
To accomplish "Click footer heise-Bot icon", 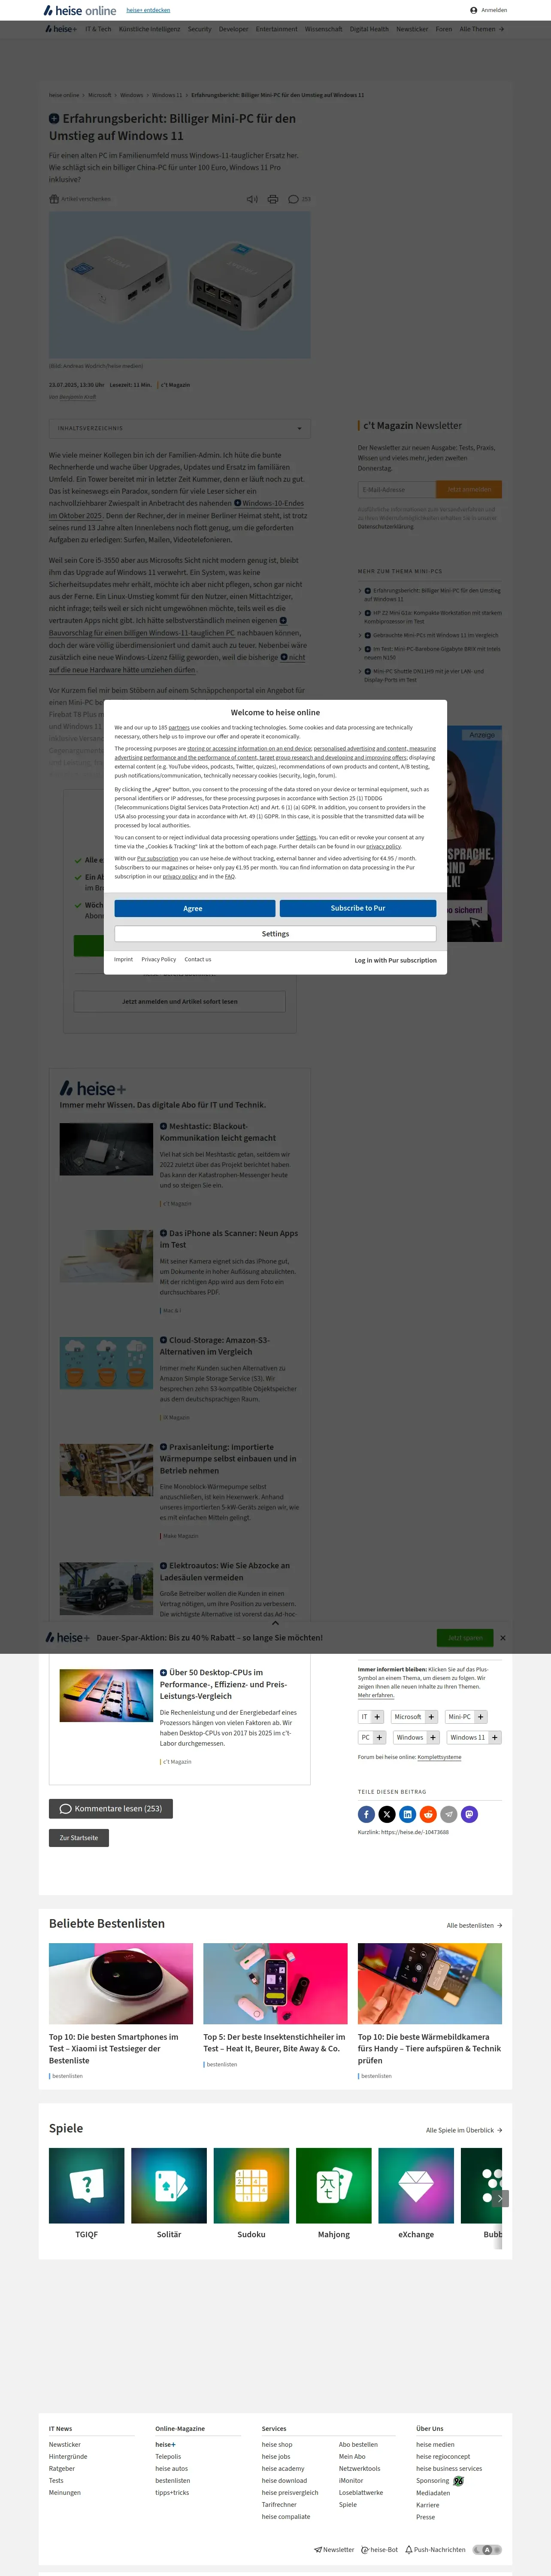I will tap(365, 2550).
